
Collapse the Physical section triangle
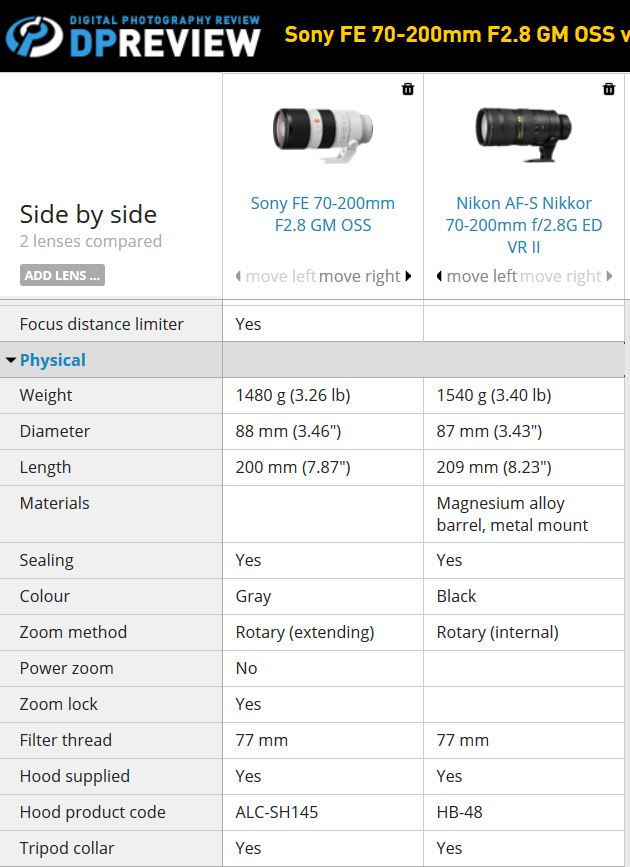click(11, 360)
